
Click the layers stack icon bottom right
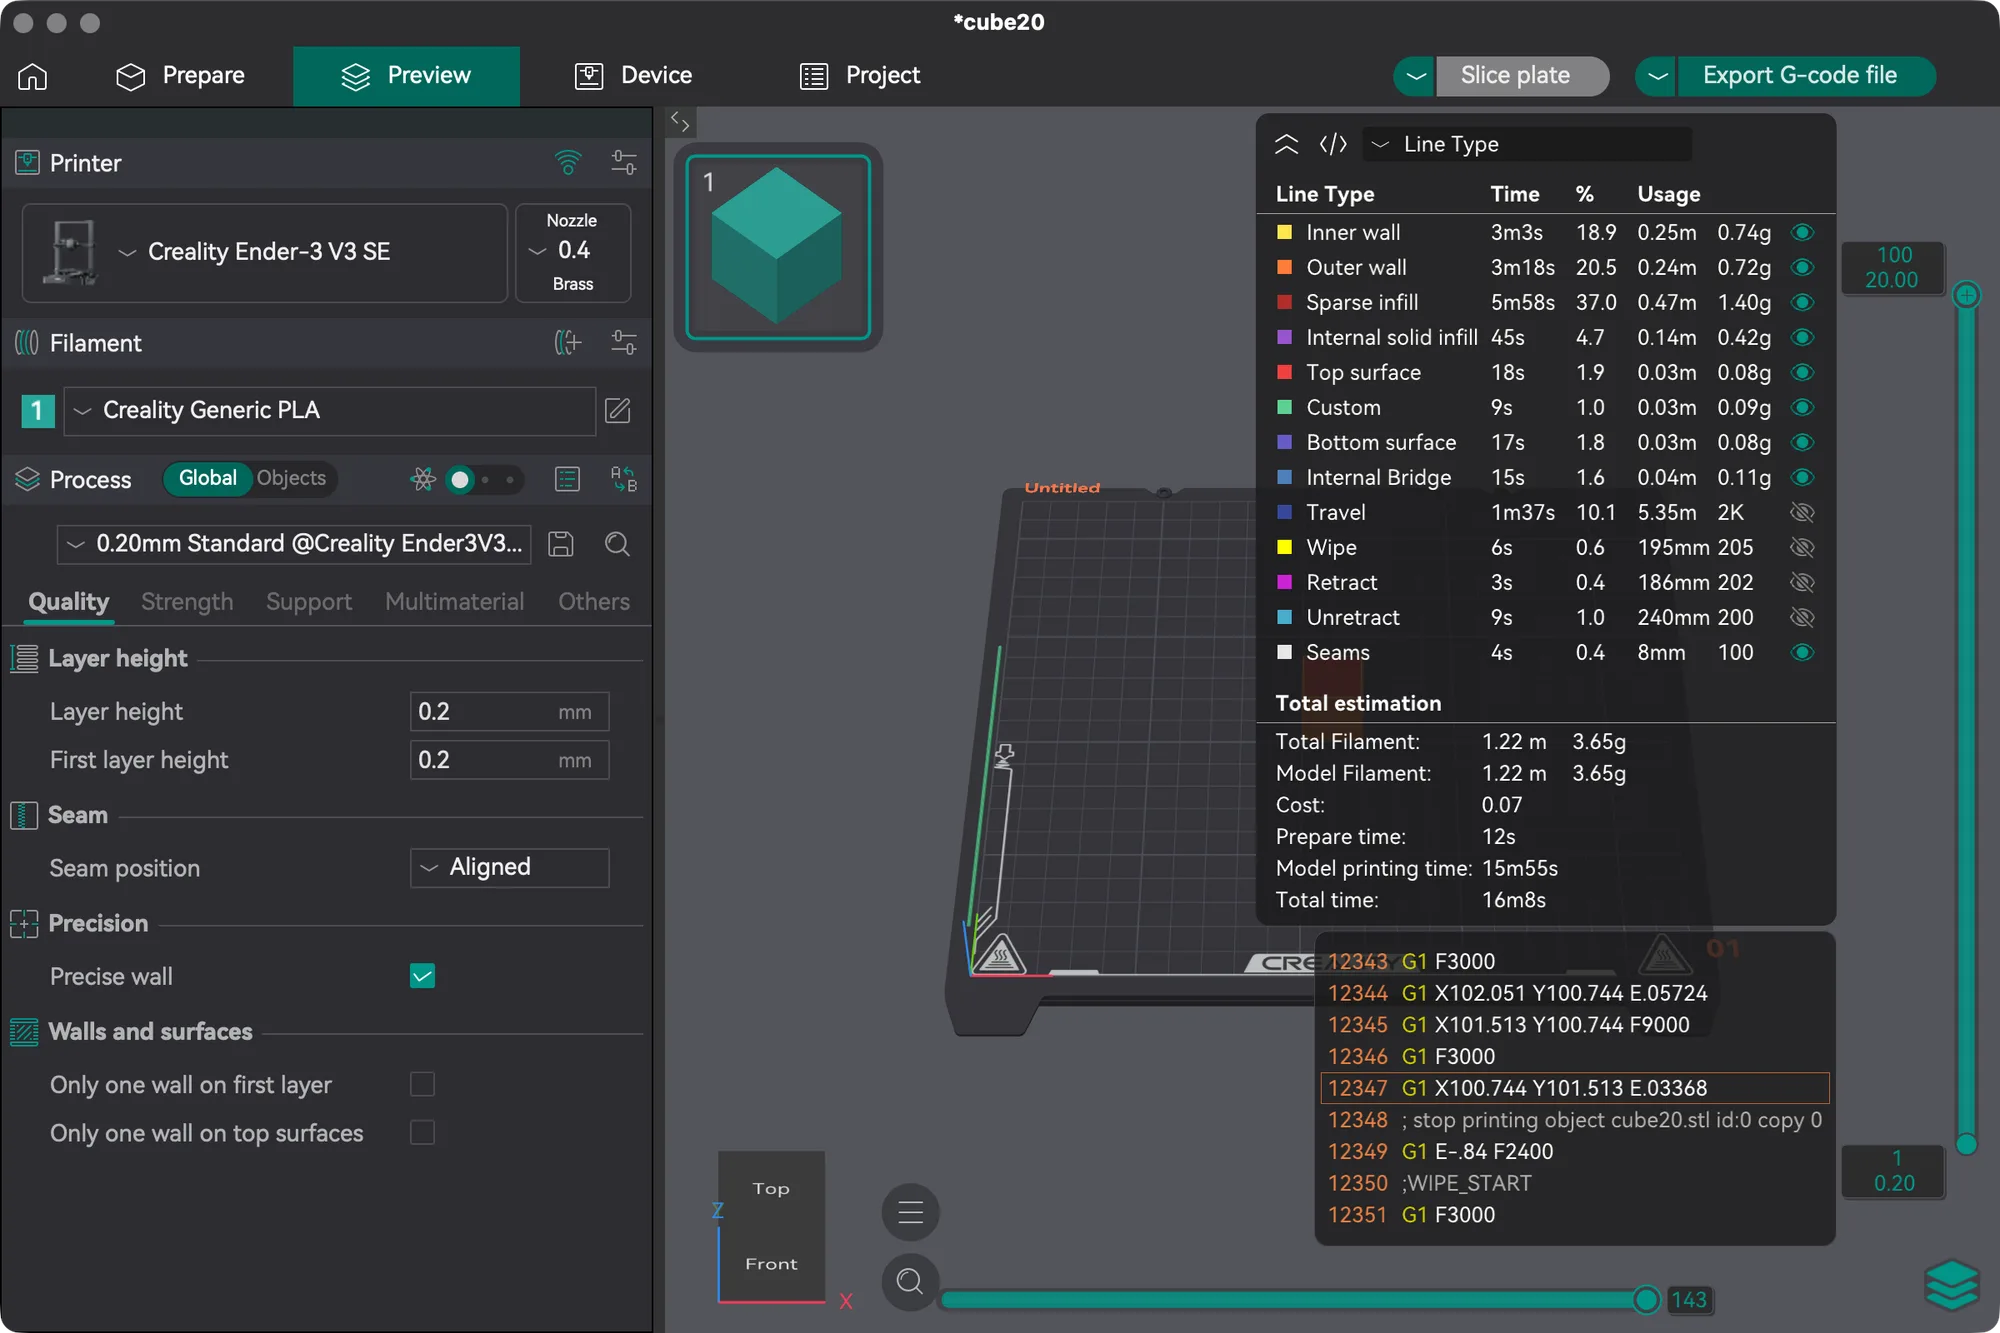pyautogui.click(x=1951, y=1285)
